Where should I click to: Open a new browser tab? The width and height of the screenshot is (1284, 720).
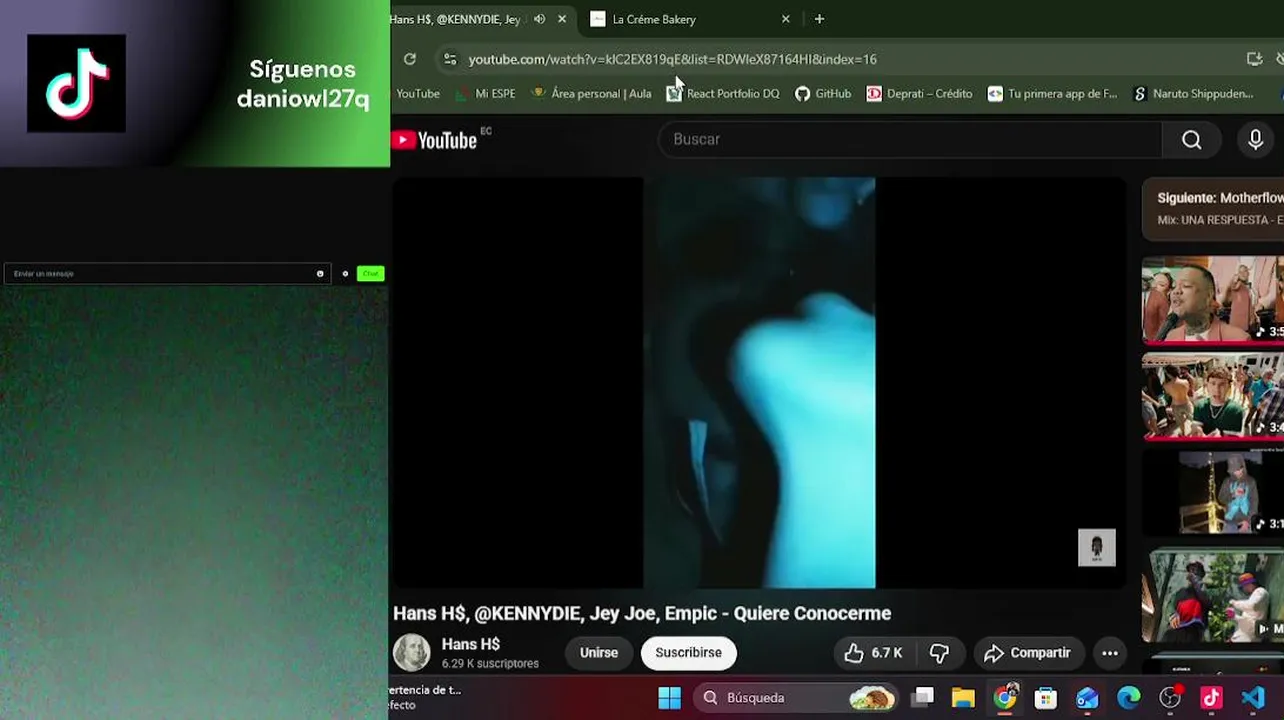(819, 19)
